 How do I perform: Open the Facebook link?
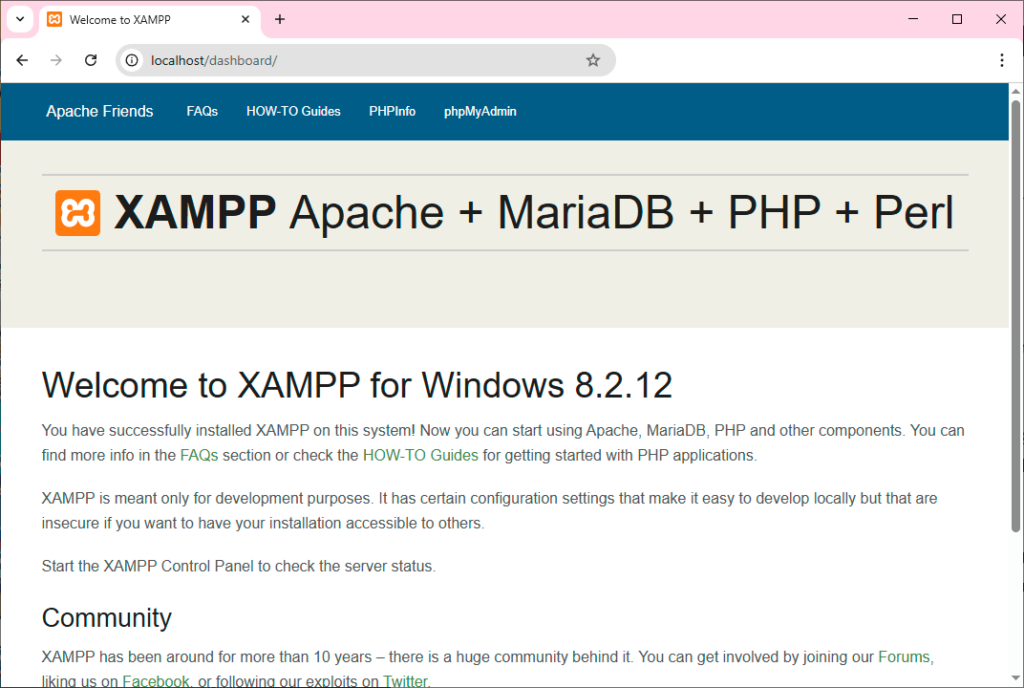pos(155,681)
